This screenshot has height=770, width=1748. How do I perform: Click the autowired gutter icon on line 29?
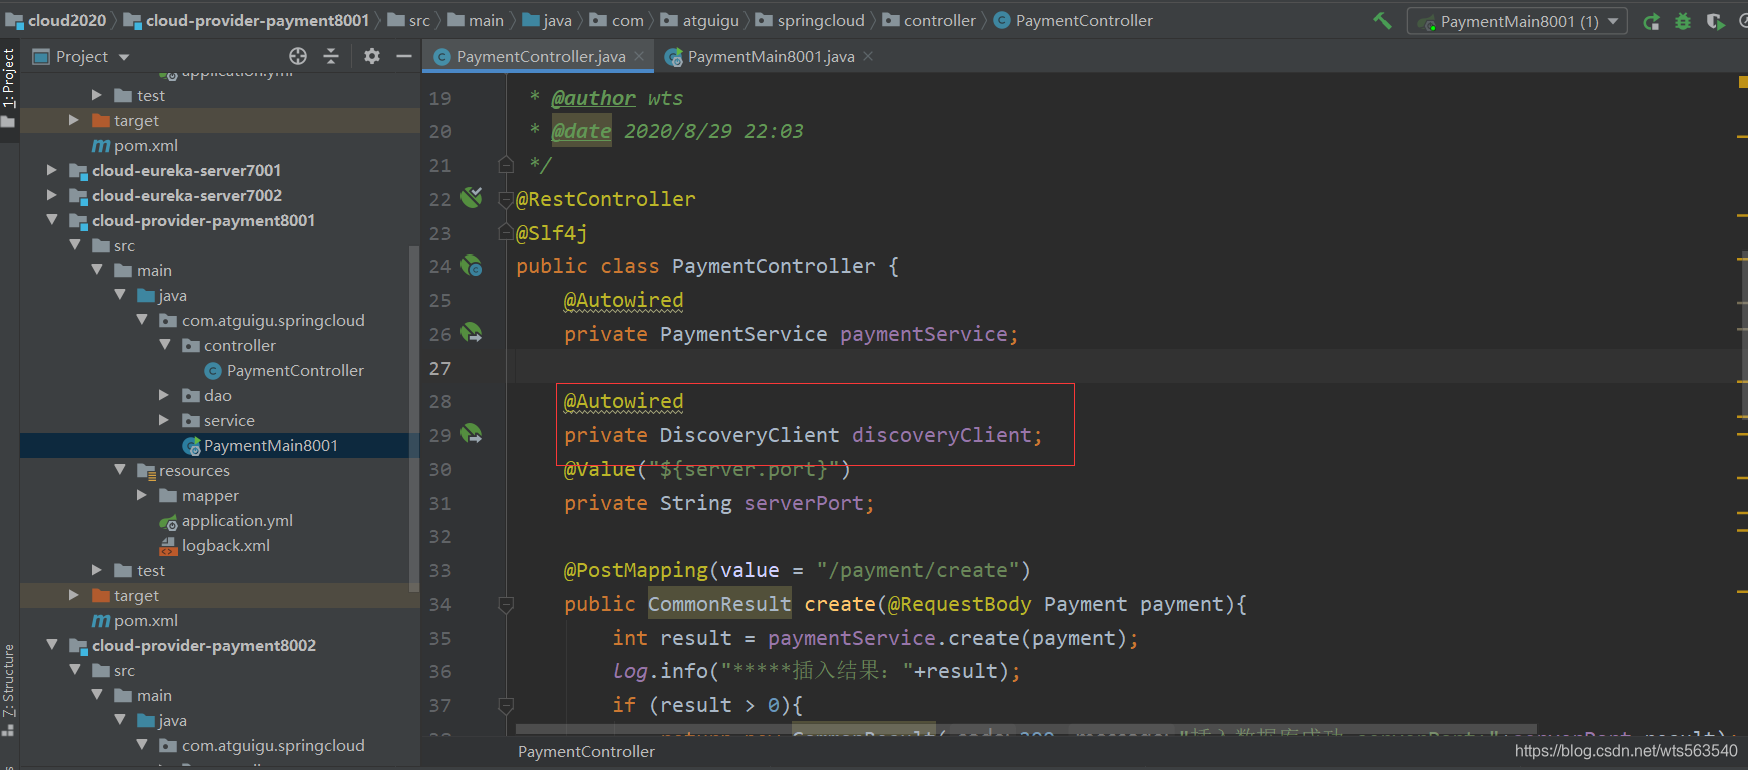[471, 434]
